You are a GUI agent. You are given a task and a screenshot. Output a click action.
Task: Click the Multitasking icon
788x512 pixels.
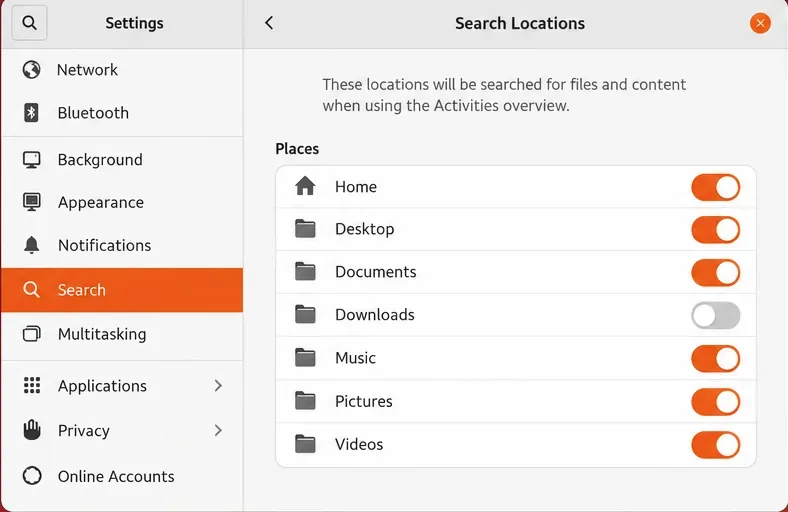point(32,334)
